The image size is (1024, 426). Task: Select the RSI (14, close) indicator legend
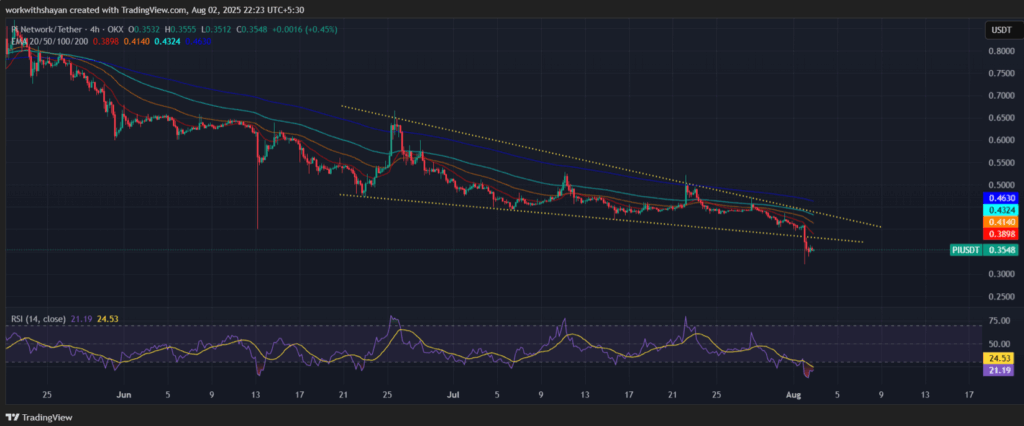[38, 317]
